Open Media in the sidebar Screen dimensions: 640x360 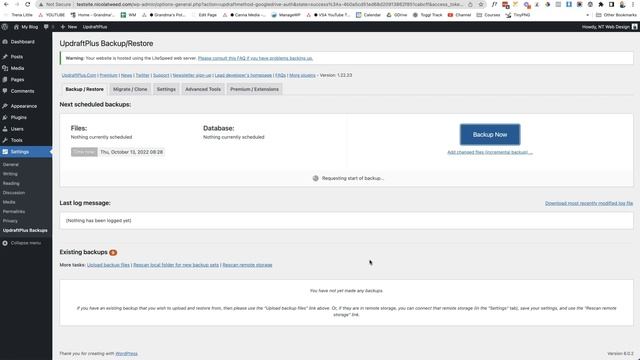pos(17,68)
